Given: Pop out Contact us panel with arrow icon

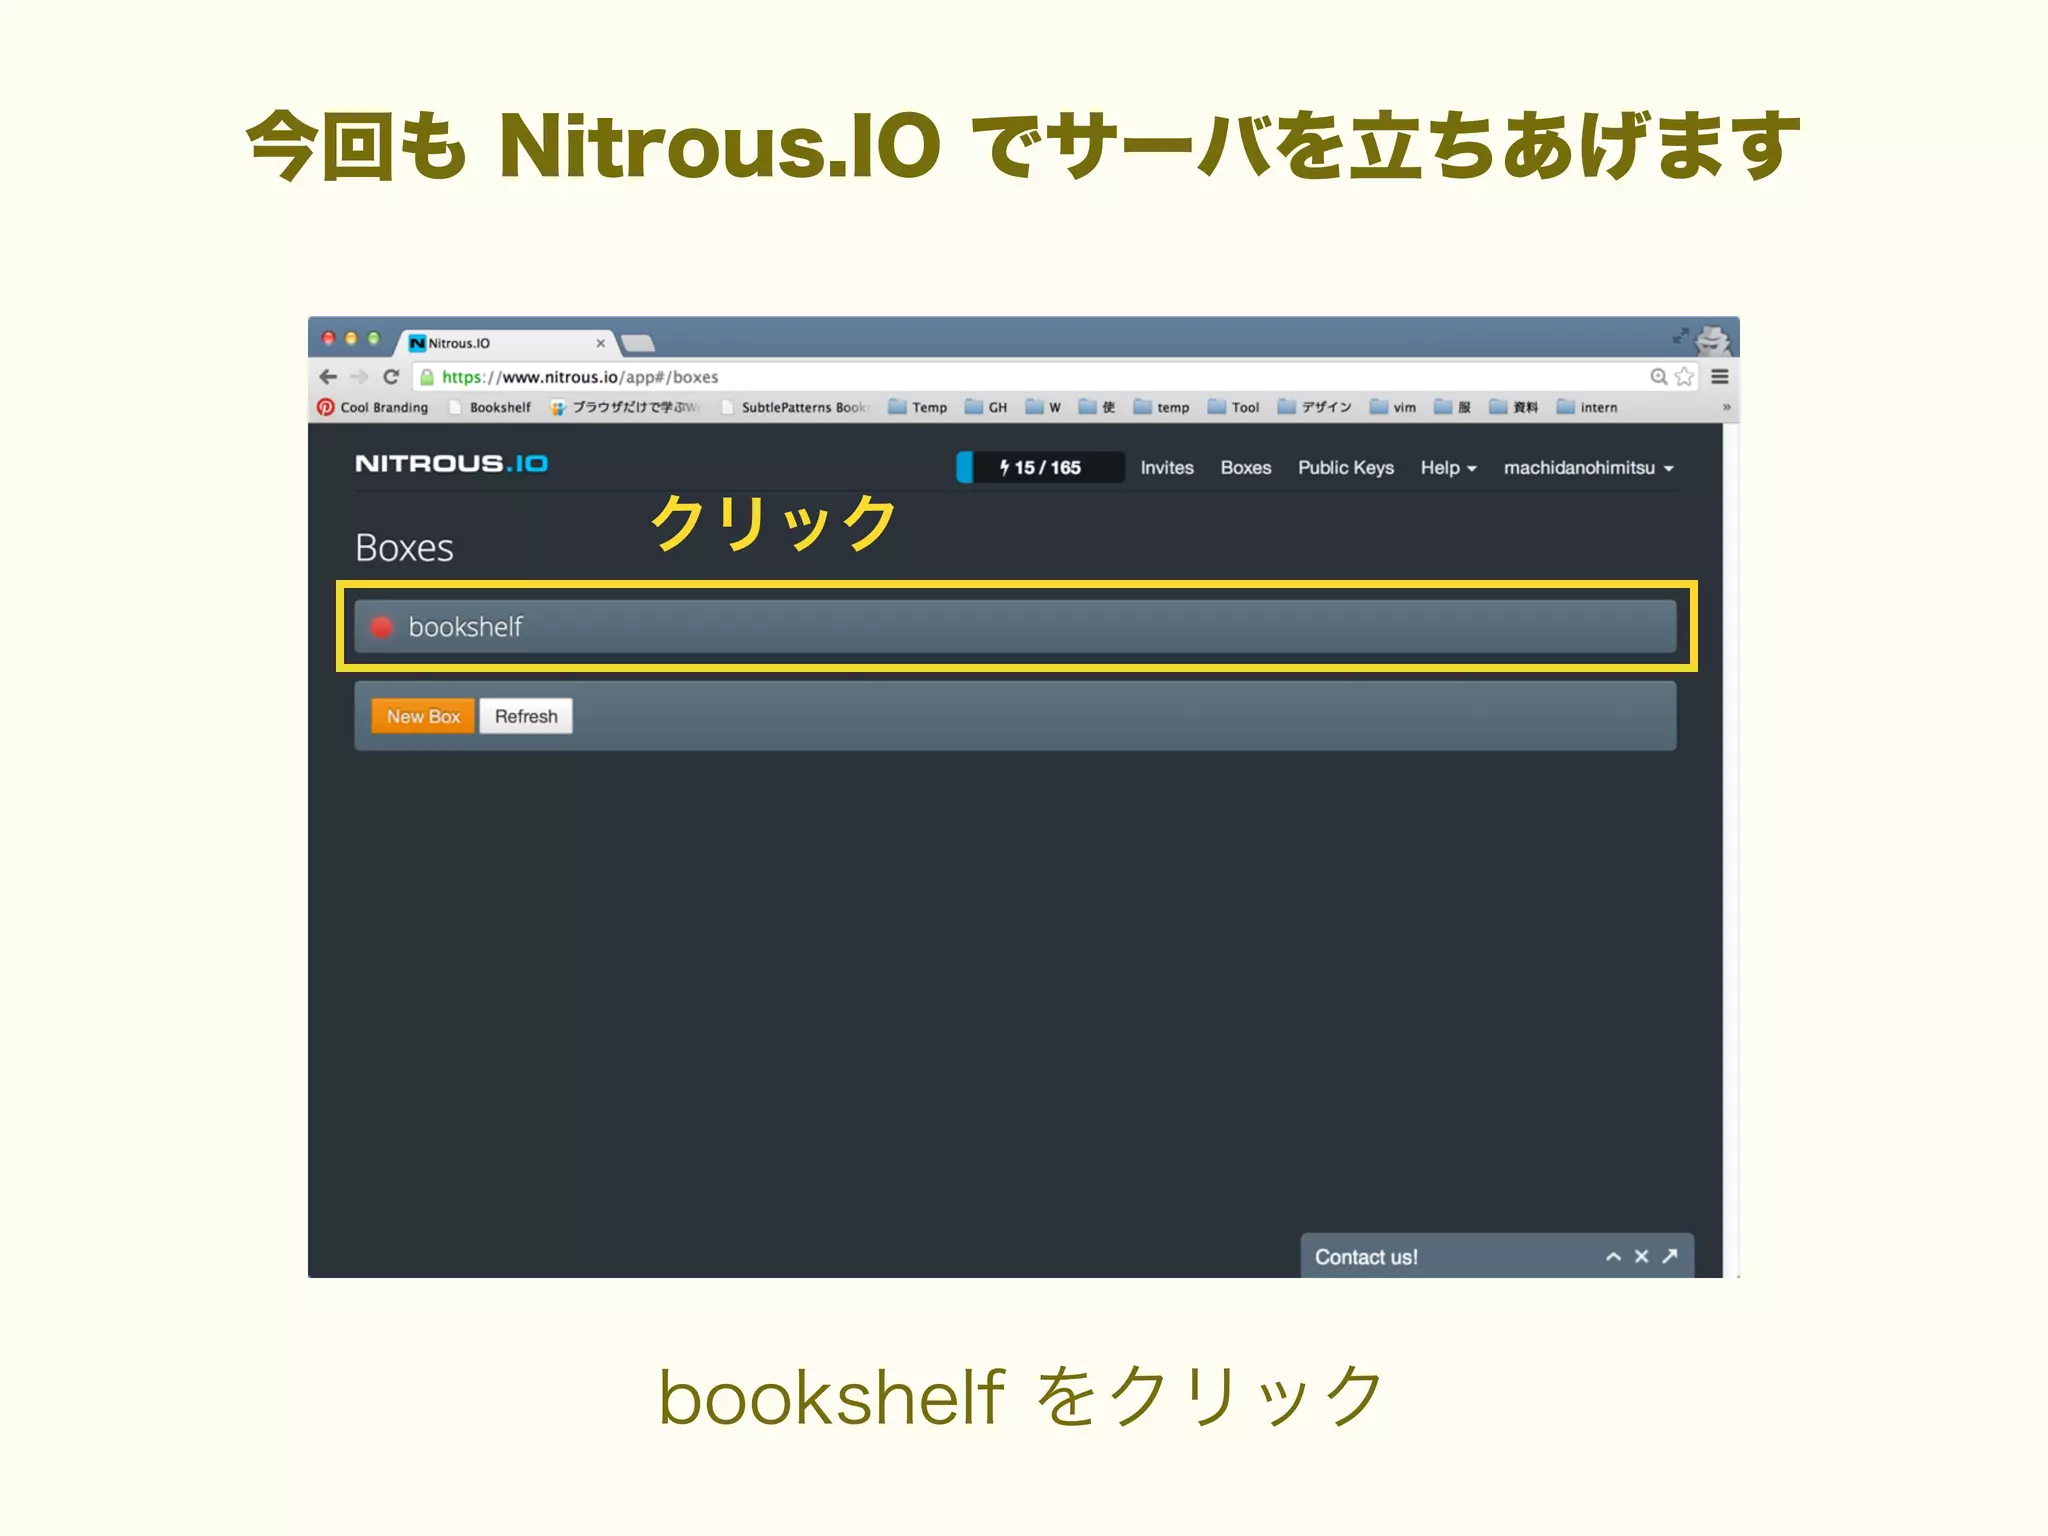Looking at the screenshot, I should pos(1669,1256).
